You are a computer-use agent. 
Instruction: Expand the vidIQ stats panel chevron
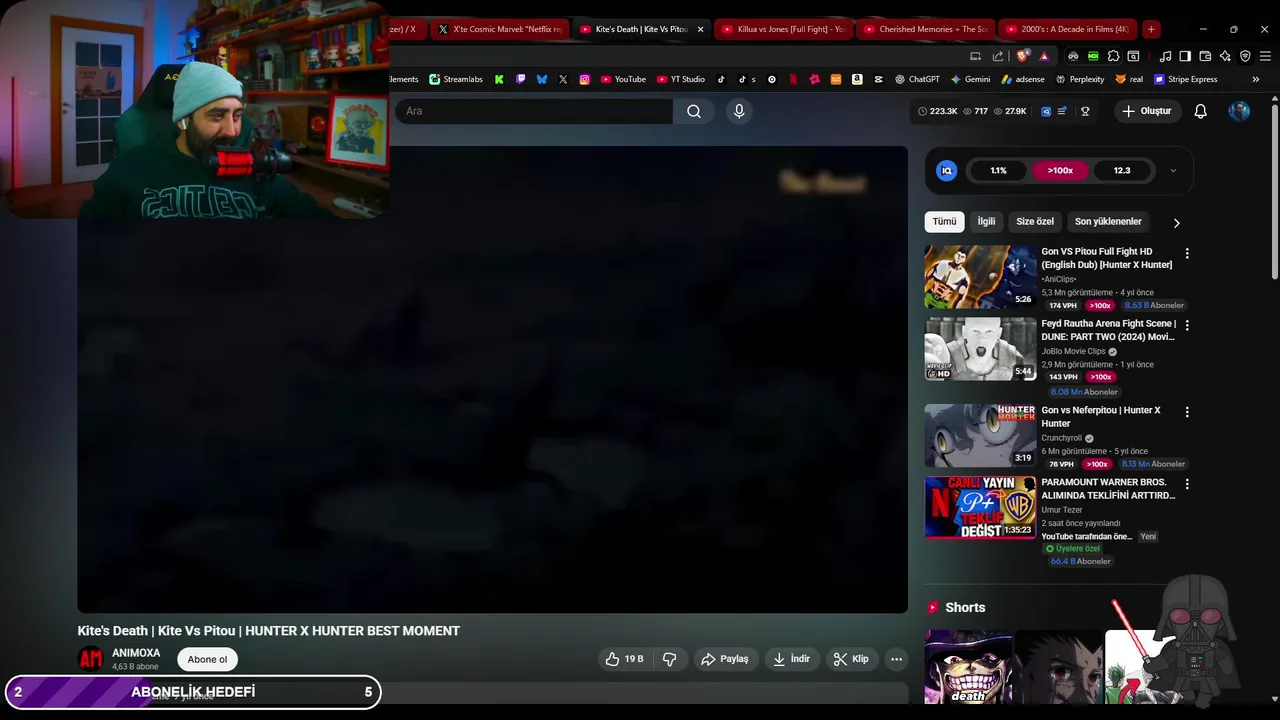point(1173,171)
